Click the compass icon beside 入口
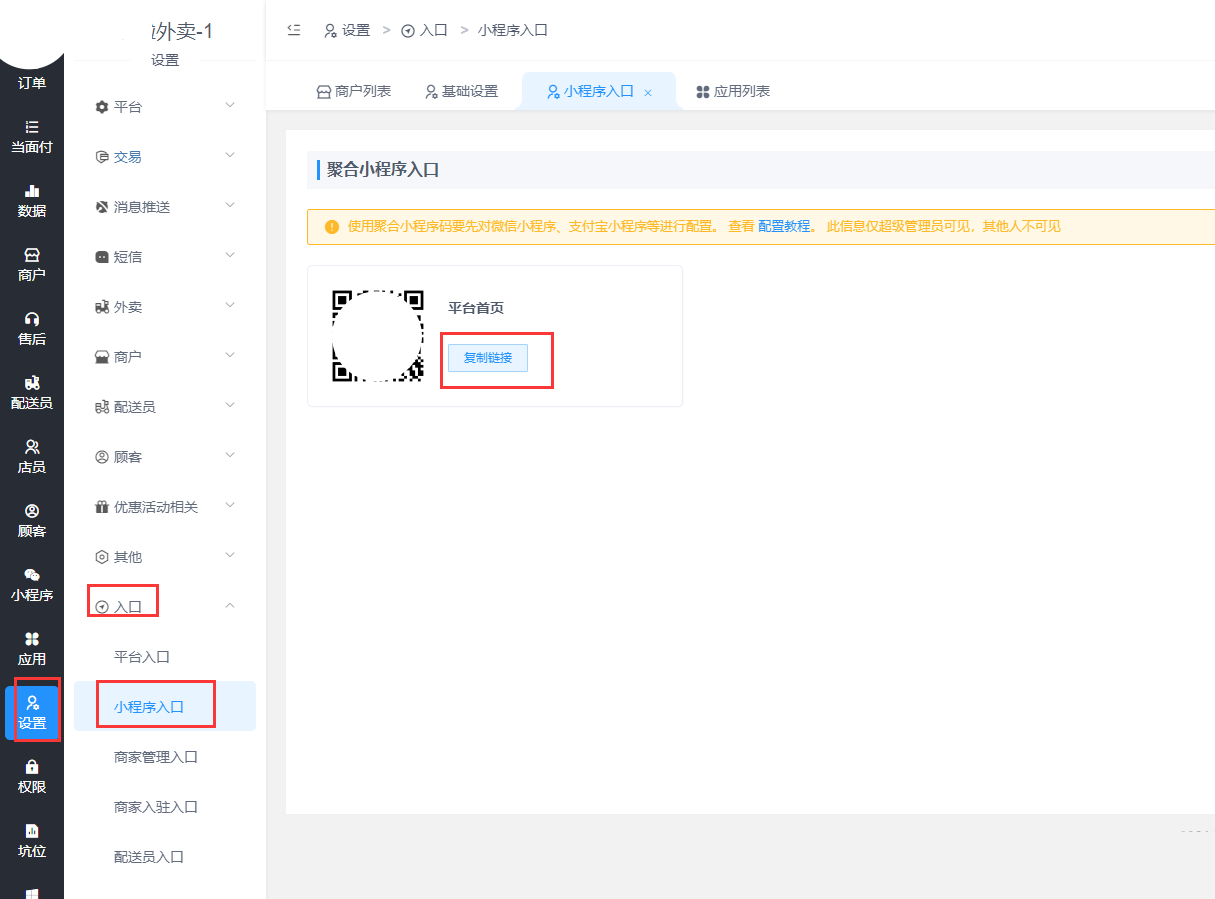The width and height of the screenshot is (1215, 899). (101, 607)
